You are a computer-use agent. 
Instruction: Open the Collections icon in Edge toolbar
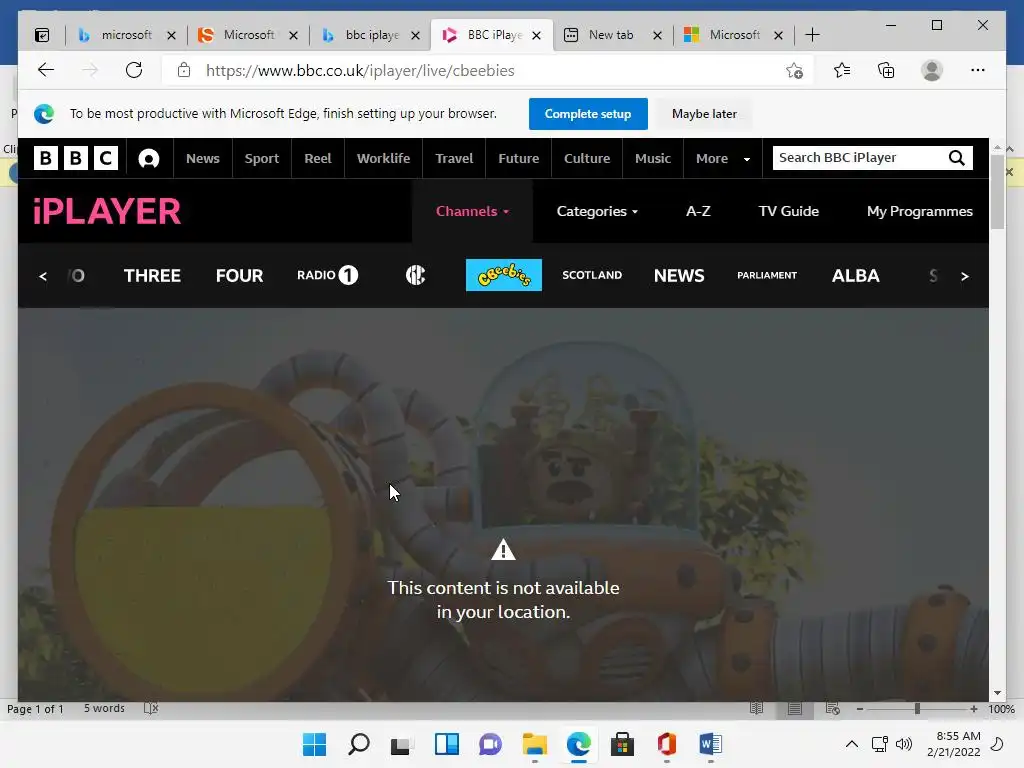pos(886,70)
